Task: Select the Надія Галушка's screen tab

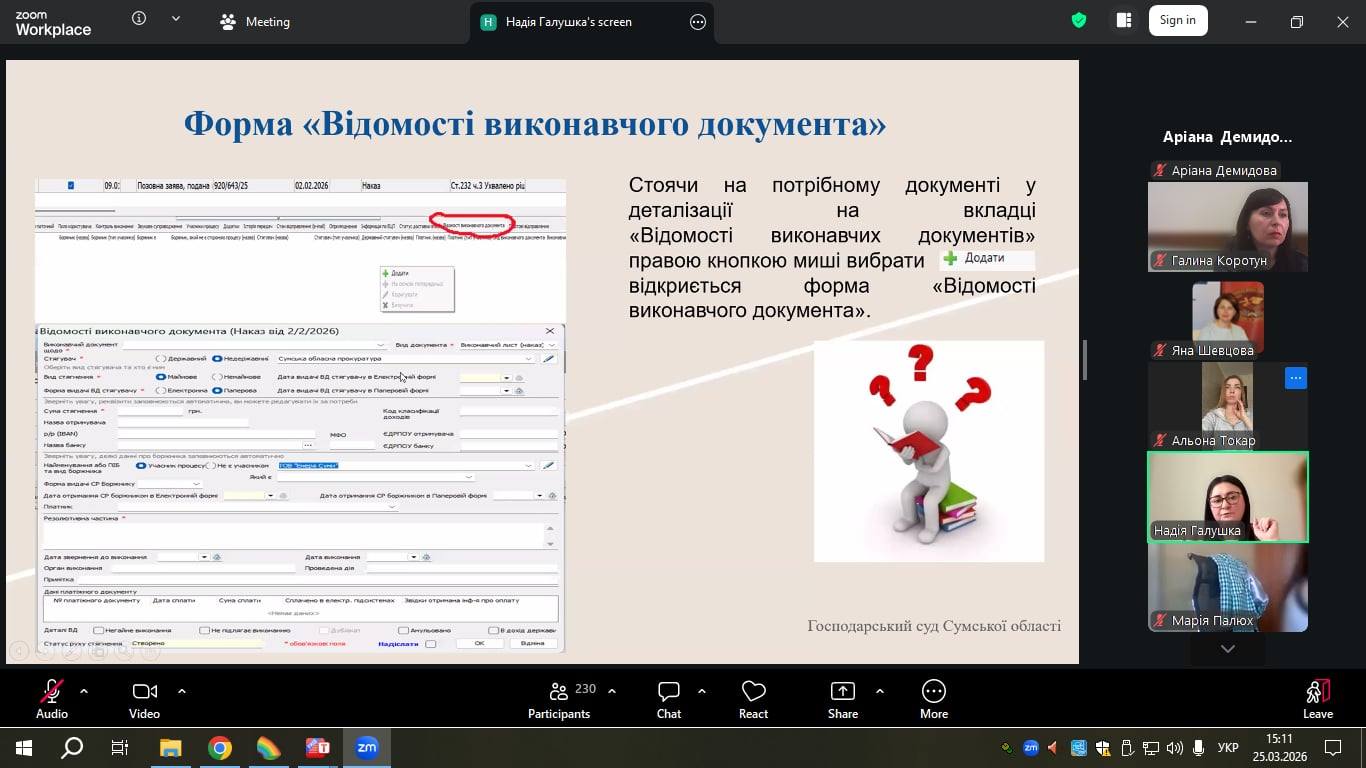Action: tap(580, 22)
